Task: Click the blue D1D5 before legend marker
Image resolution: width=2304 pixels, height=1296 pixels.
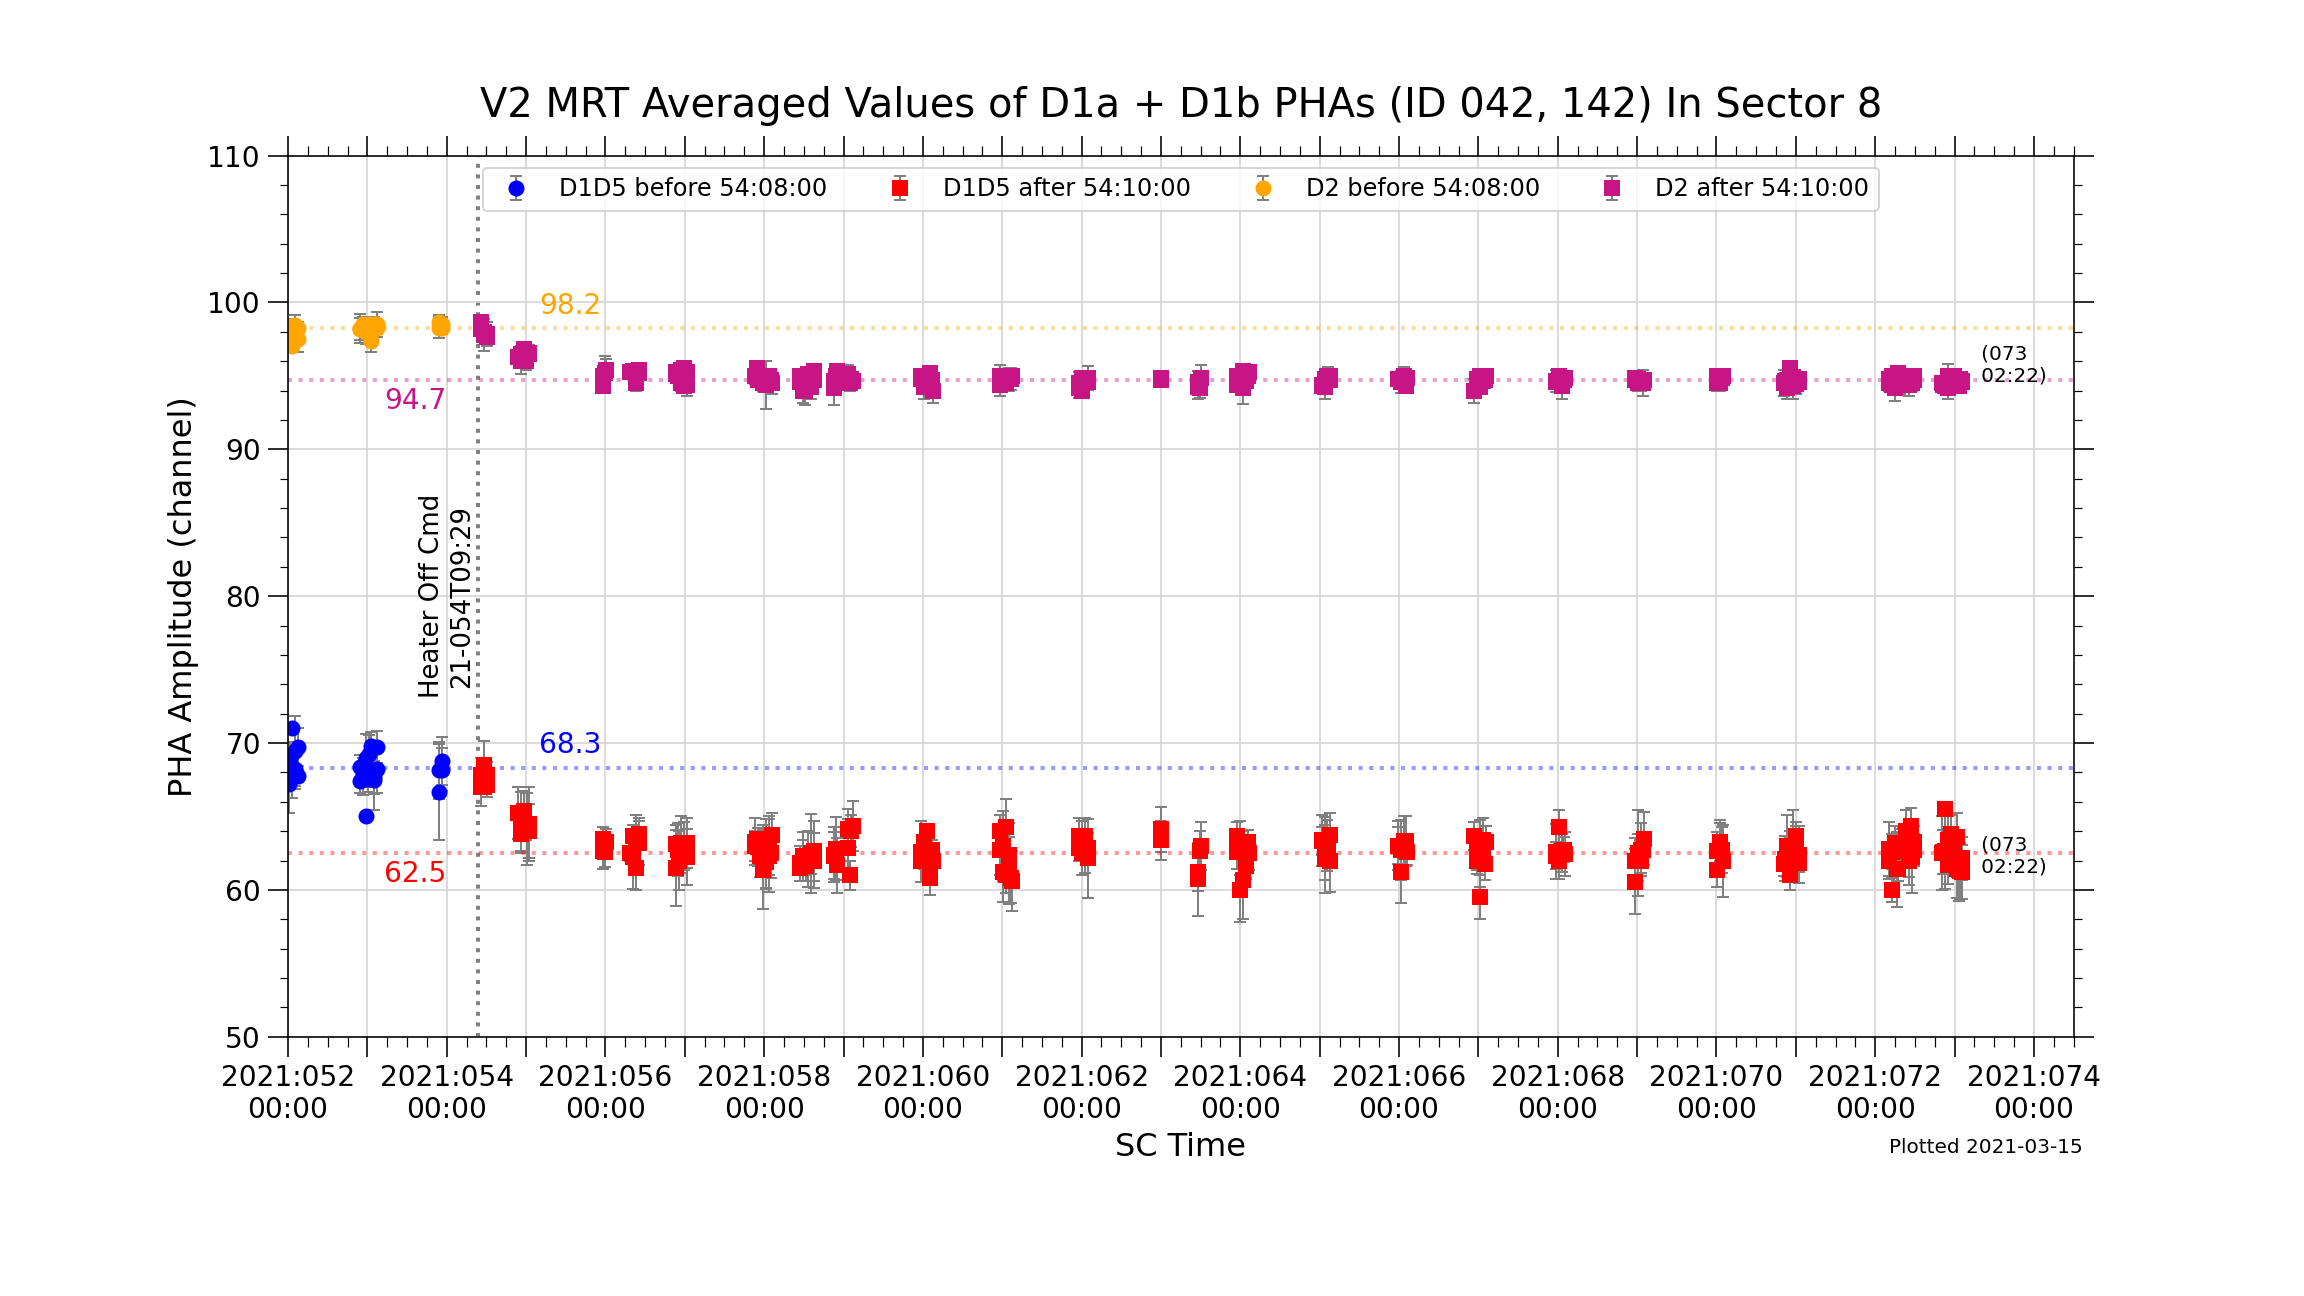Action: [516, 188]
